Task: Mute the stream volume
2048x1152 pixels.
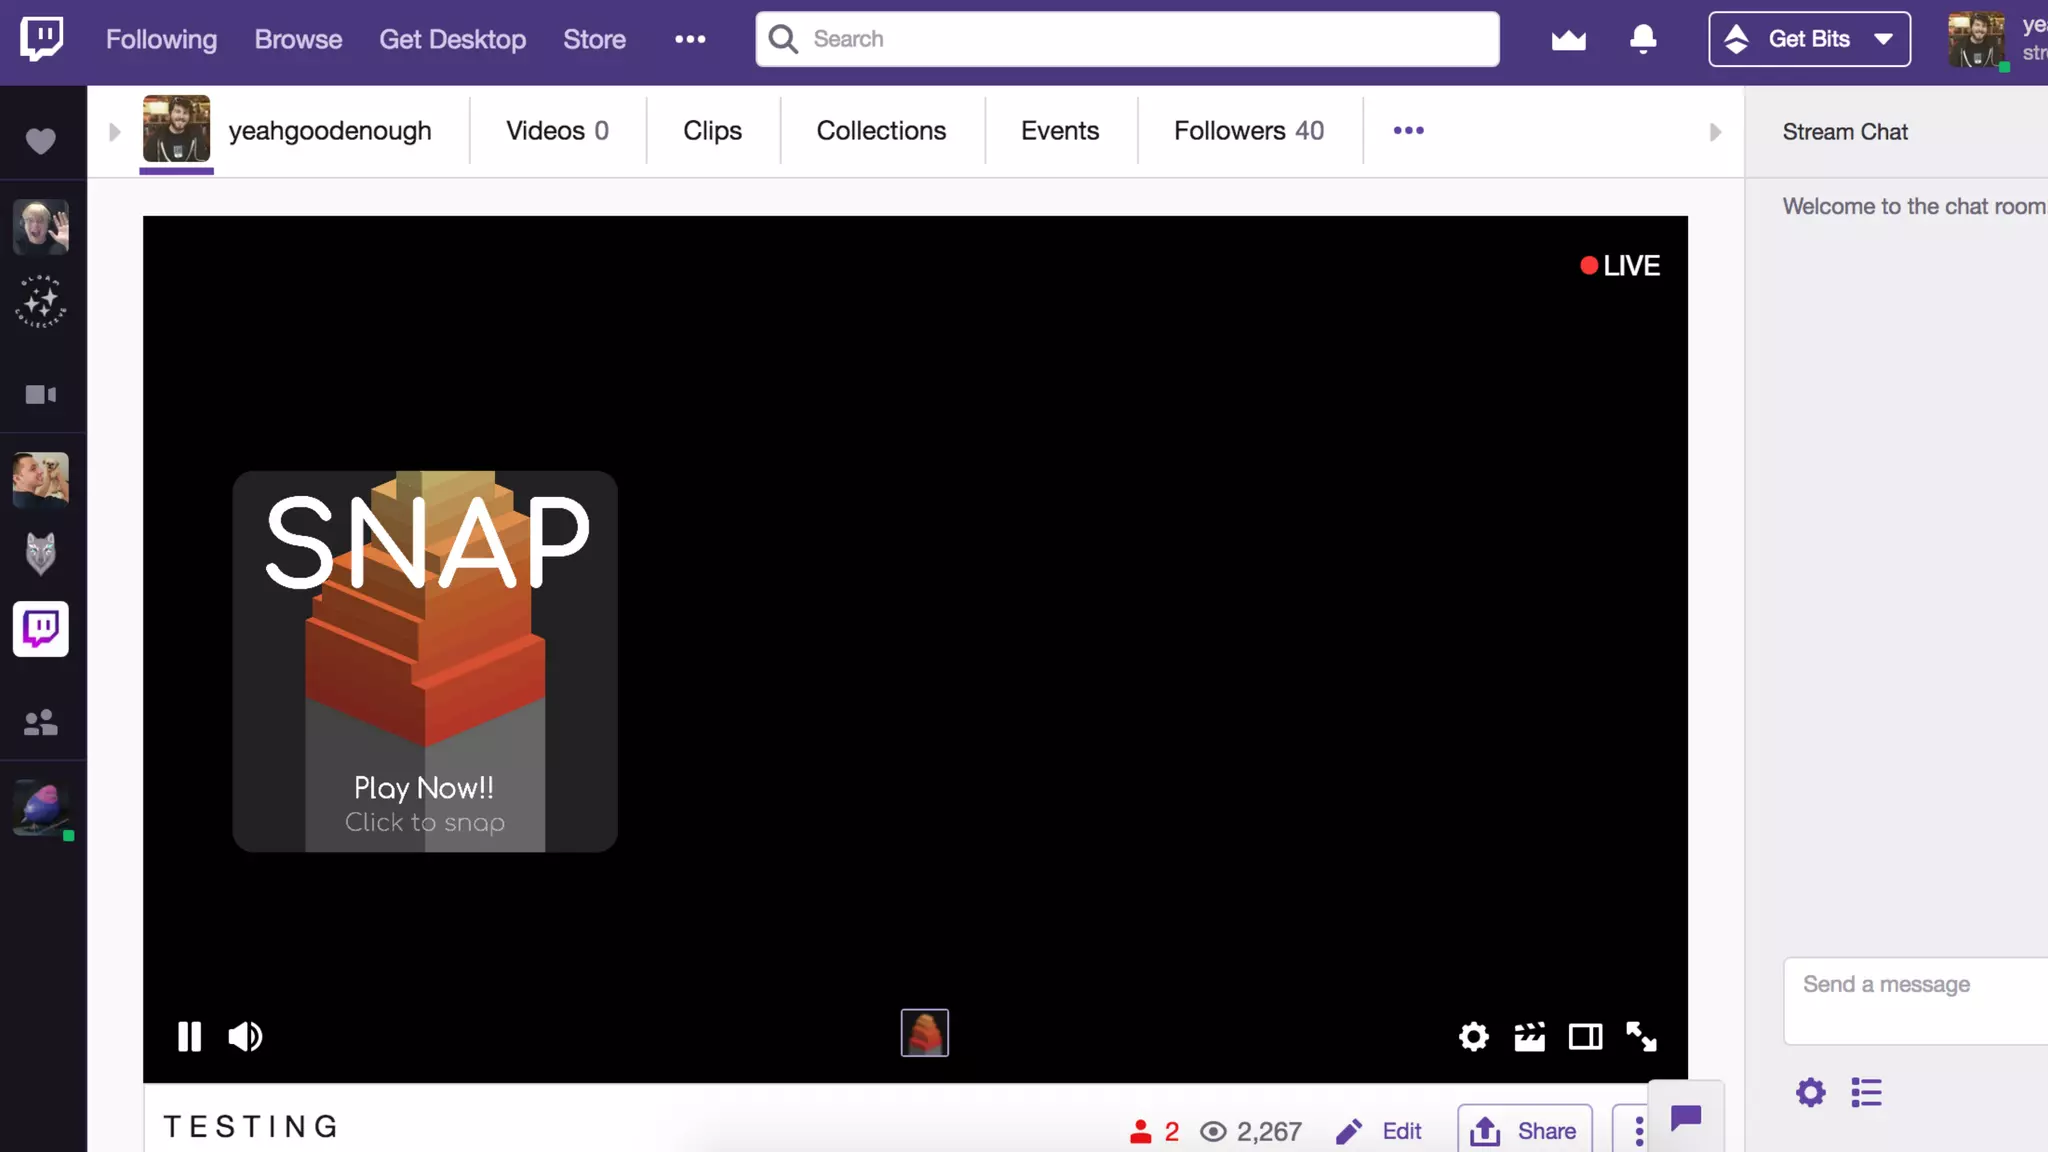Action: (x=245, y=1036)
